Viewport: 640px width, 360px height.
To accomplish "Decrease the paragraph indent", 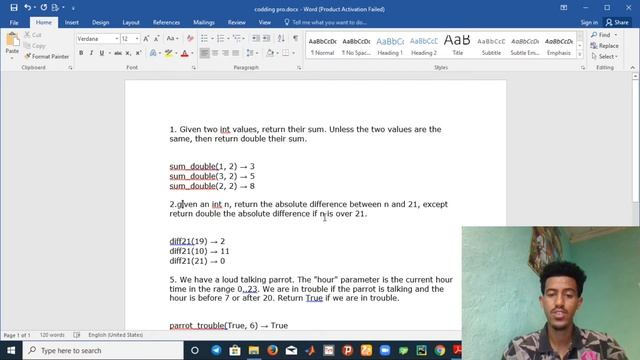I will point(256,39).
